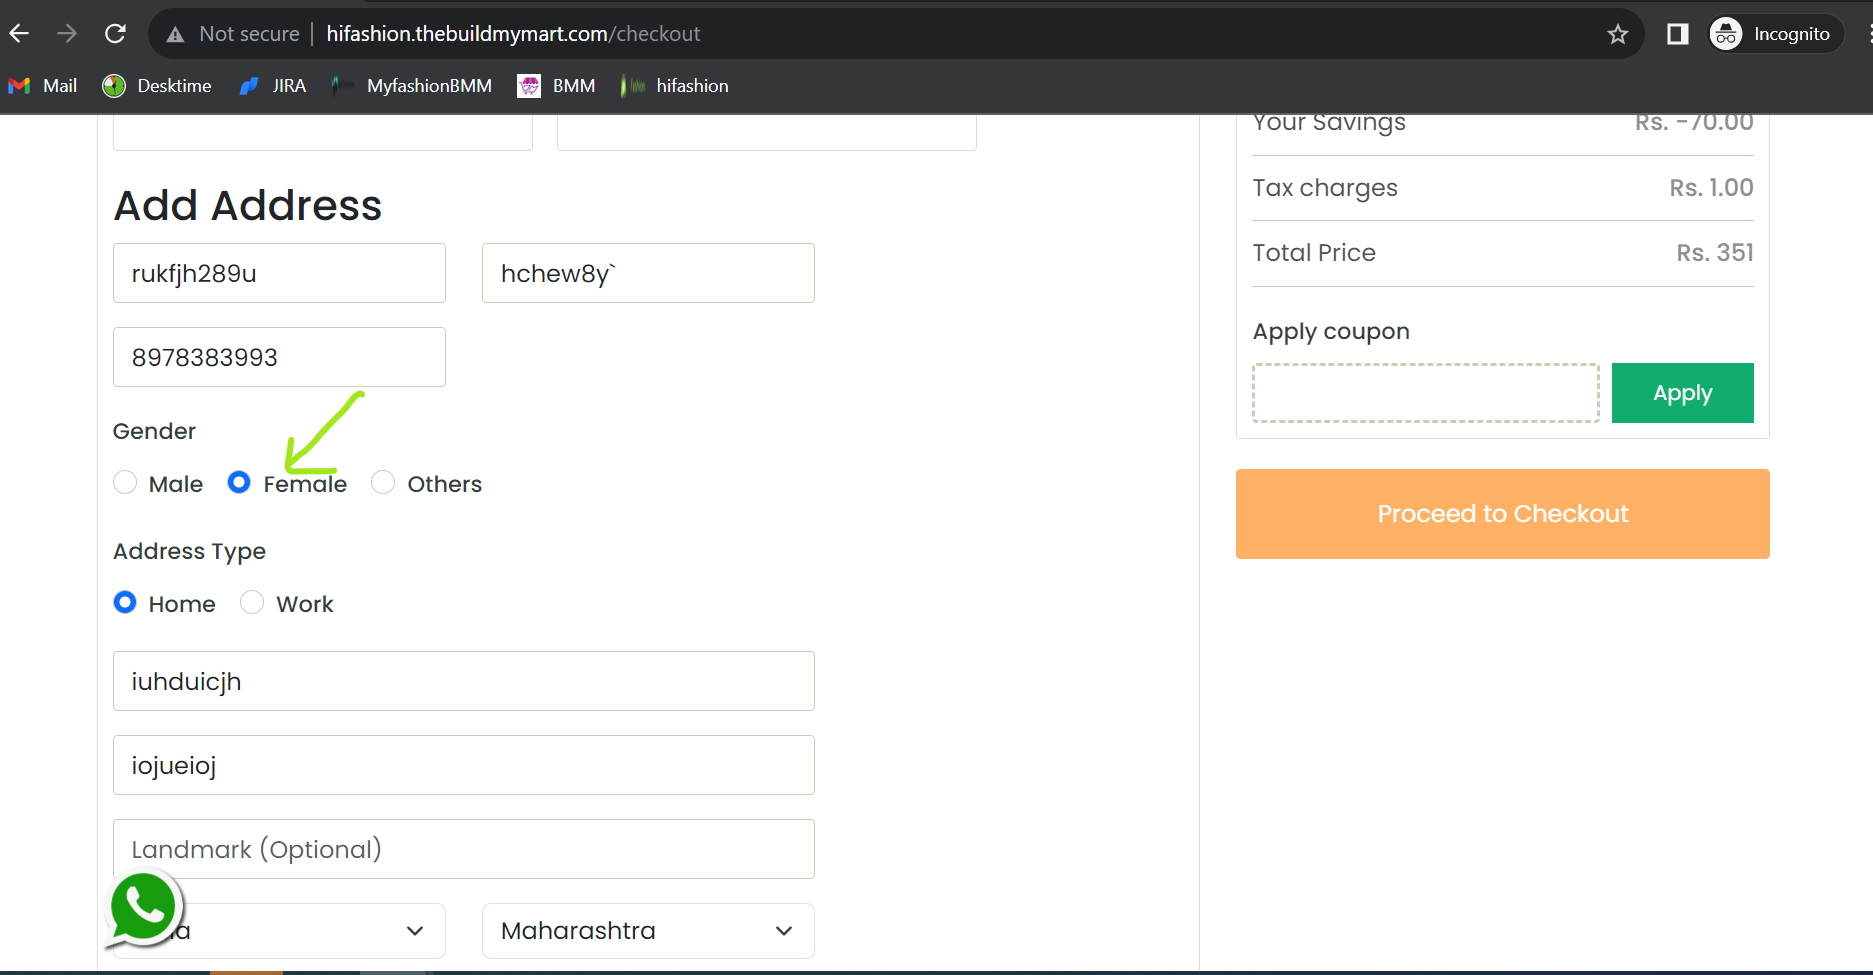Viewport: 1873px width, 975px height.
Task: Click the Add Address heading
Action: (248, 205)
